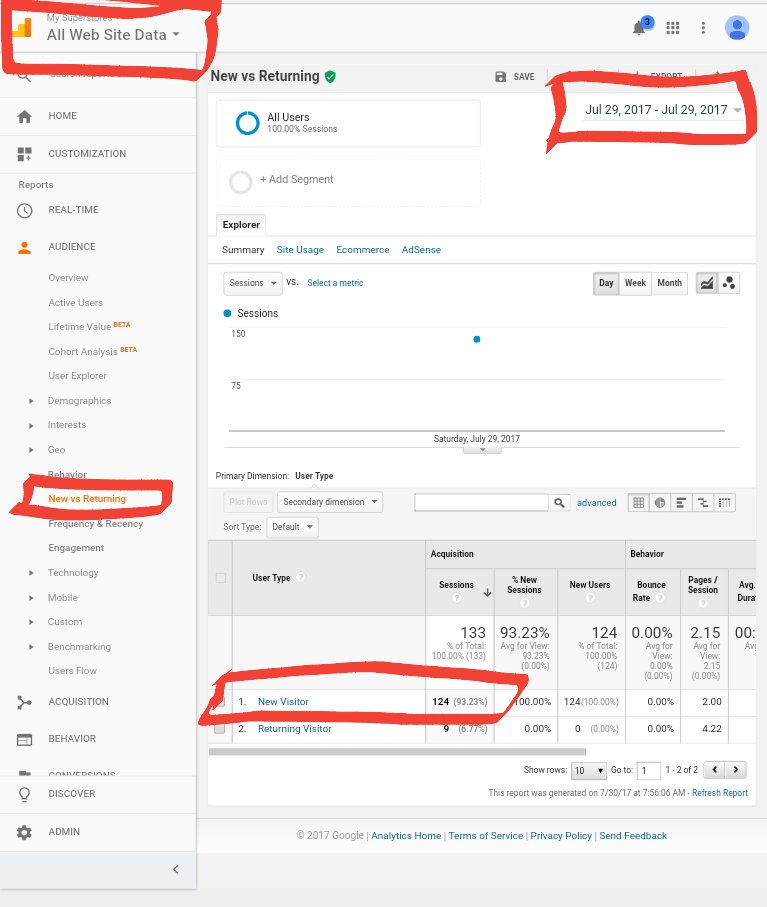This screenshot has height=907, width=767.
Task: Go to next table page arrow
Action: point(736,770)
